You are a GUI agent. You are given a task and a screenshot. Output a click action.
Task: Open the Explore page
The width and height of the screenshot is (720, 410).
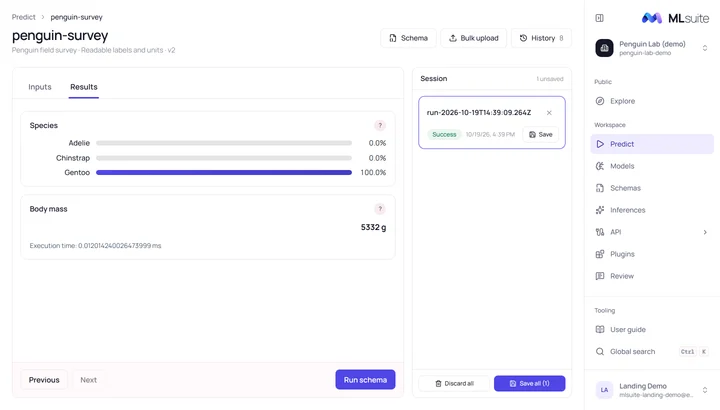pos(652,101)
